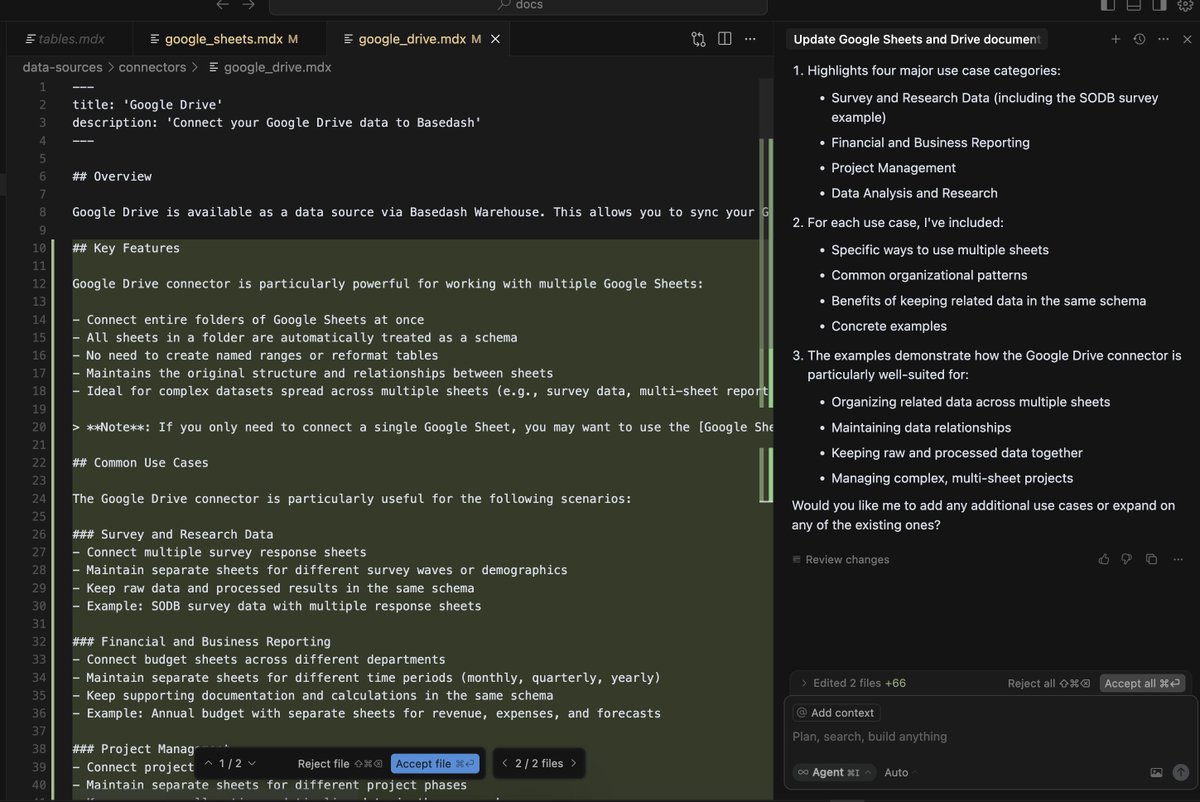1200x802 pixels.
Task: Click 'Project Management' bullet in chat
Action: 893,168
